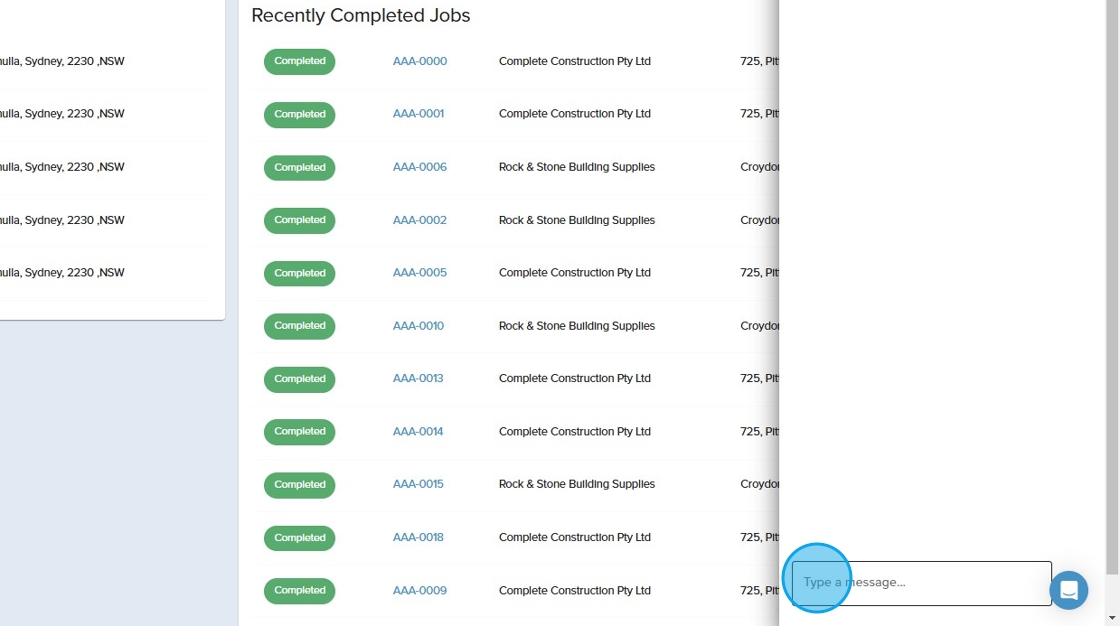
Task: Select the AAA-0015 job link
Action: [418, 484]
